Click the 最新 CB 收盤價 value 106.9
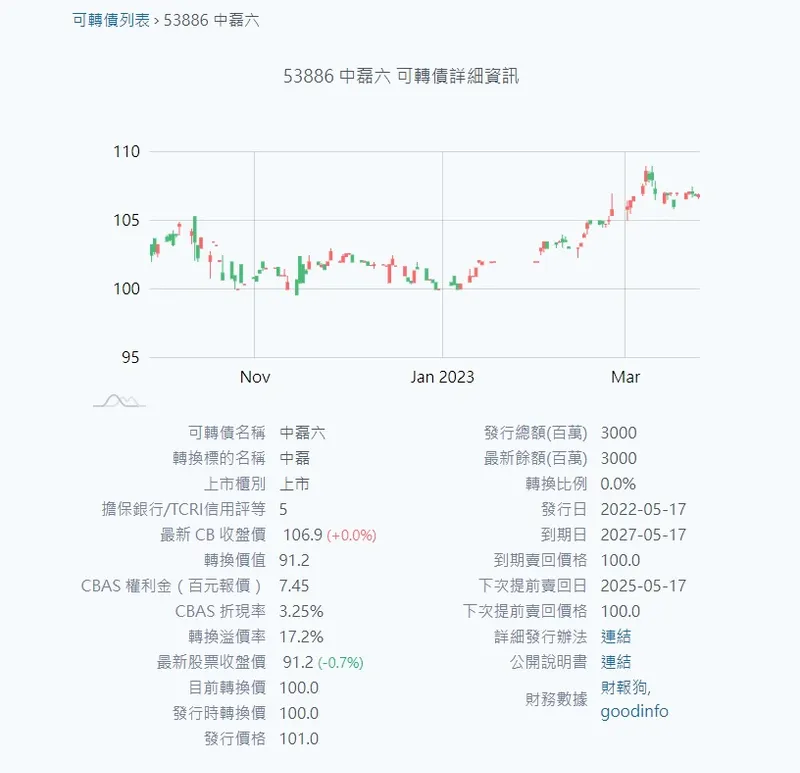 tap(302, 535)
